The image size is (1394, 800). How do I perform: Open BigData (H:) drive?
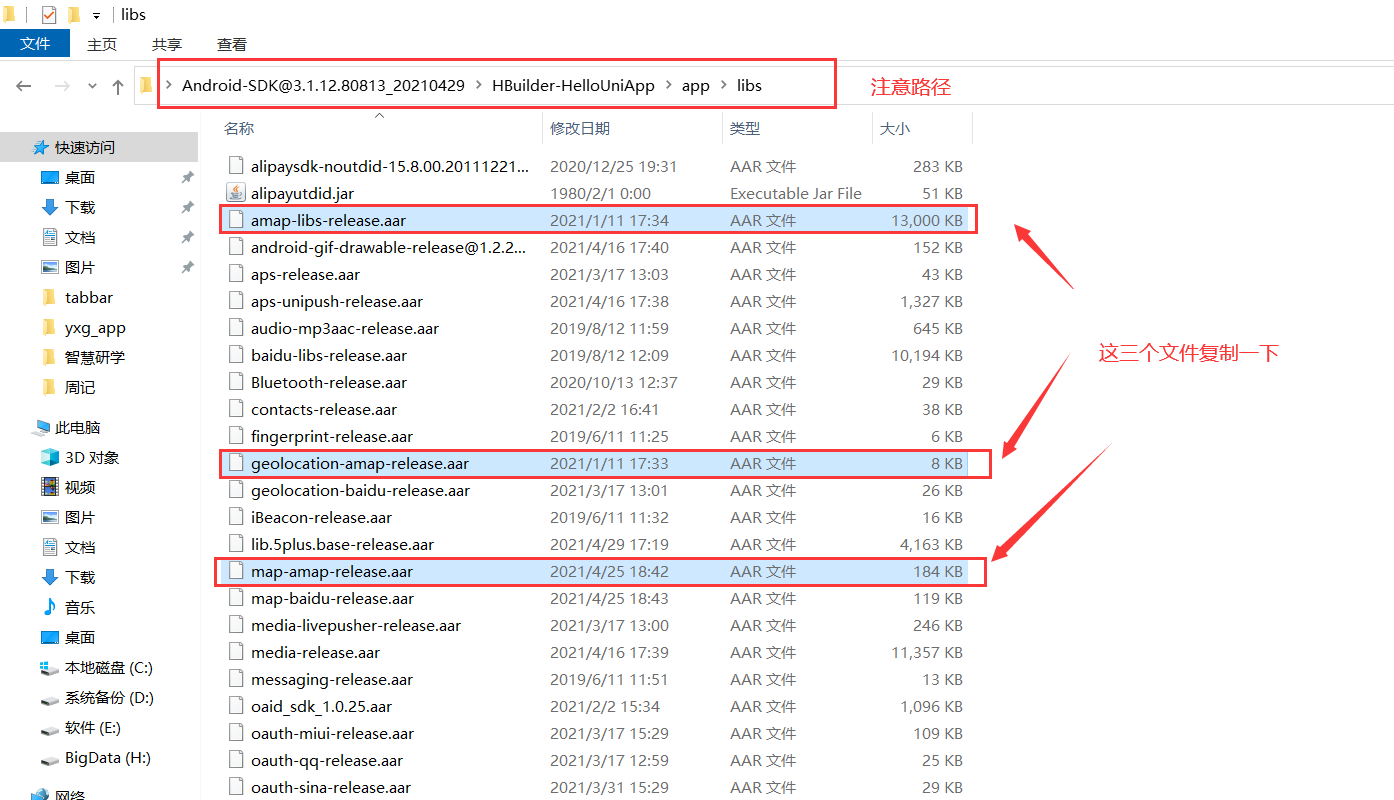(108, 757)
